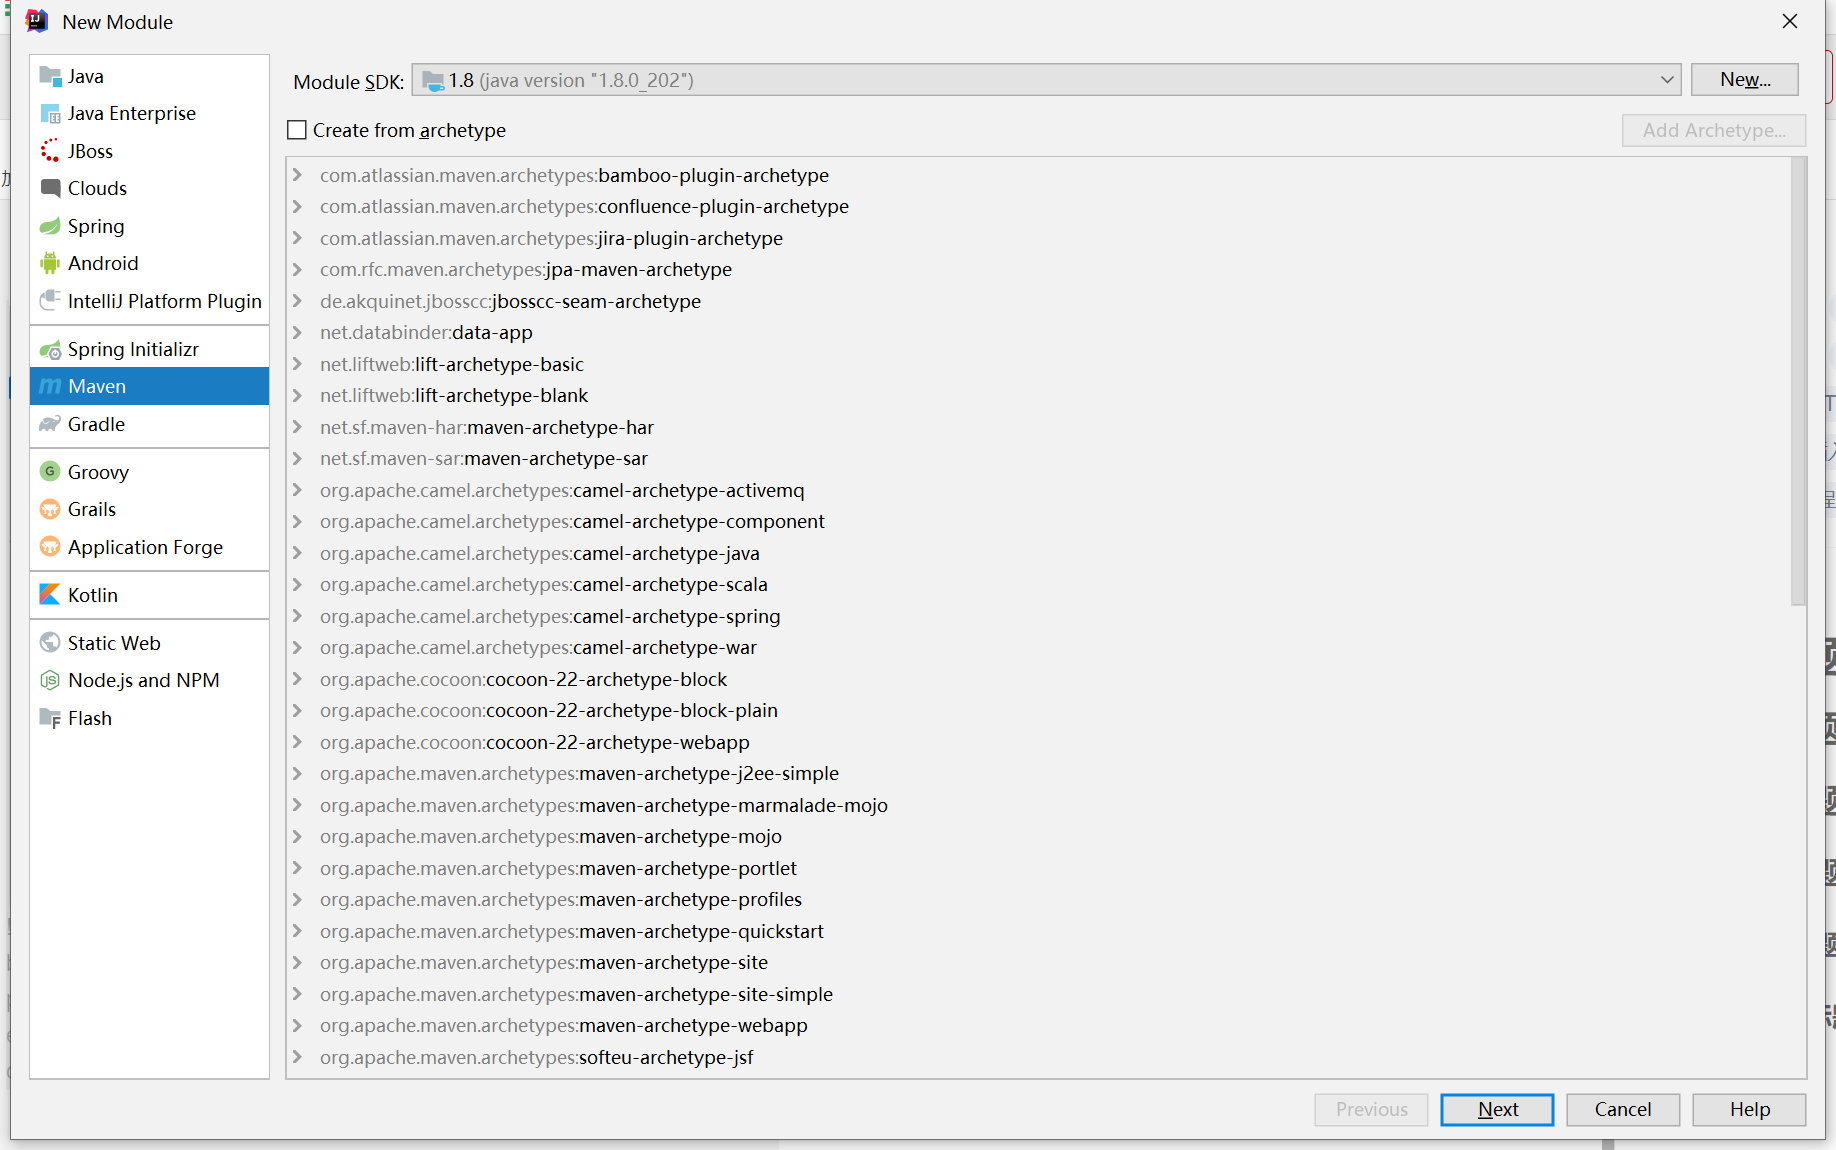This screenshot has height=1150, width=1836.
Task: Click the Grails orange icon
Action: [x=50, y=509]
